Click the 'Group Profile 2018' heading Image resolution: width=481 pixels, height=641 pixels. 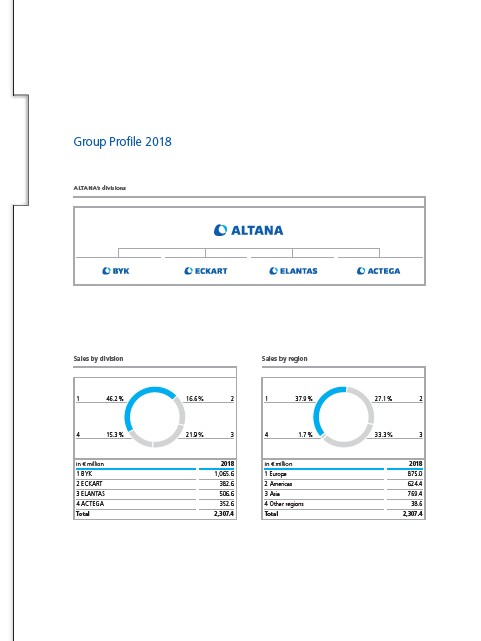[x=122, y=142]
